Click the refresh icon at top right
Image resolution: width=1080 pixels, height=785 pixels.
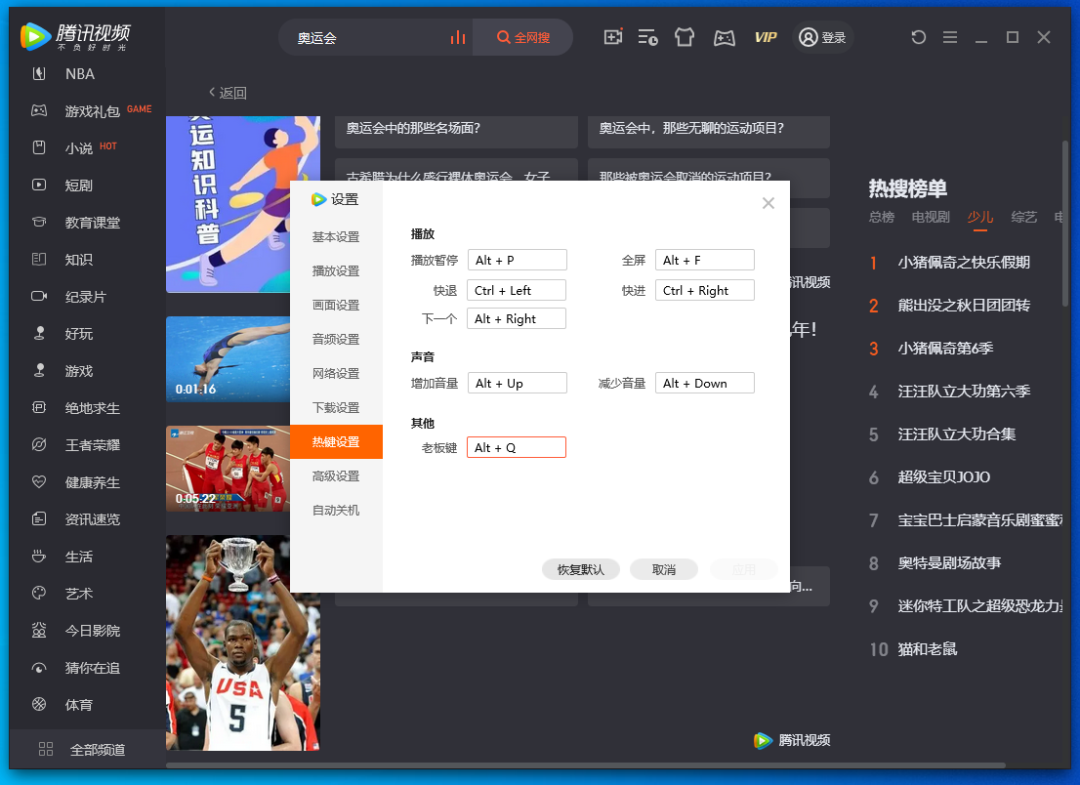coord(918,36)
